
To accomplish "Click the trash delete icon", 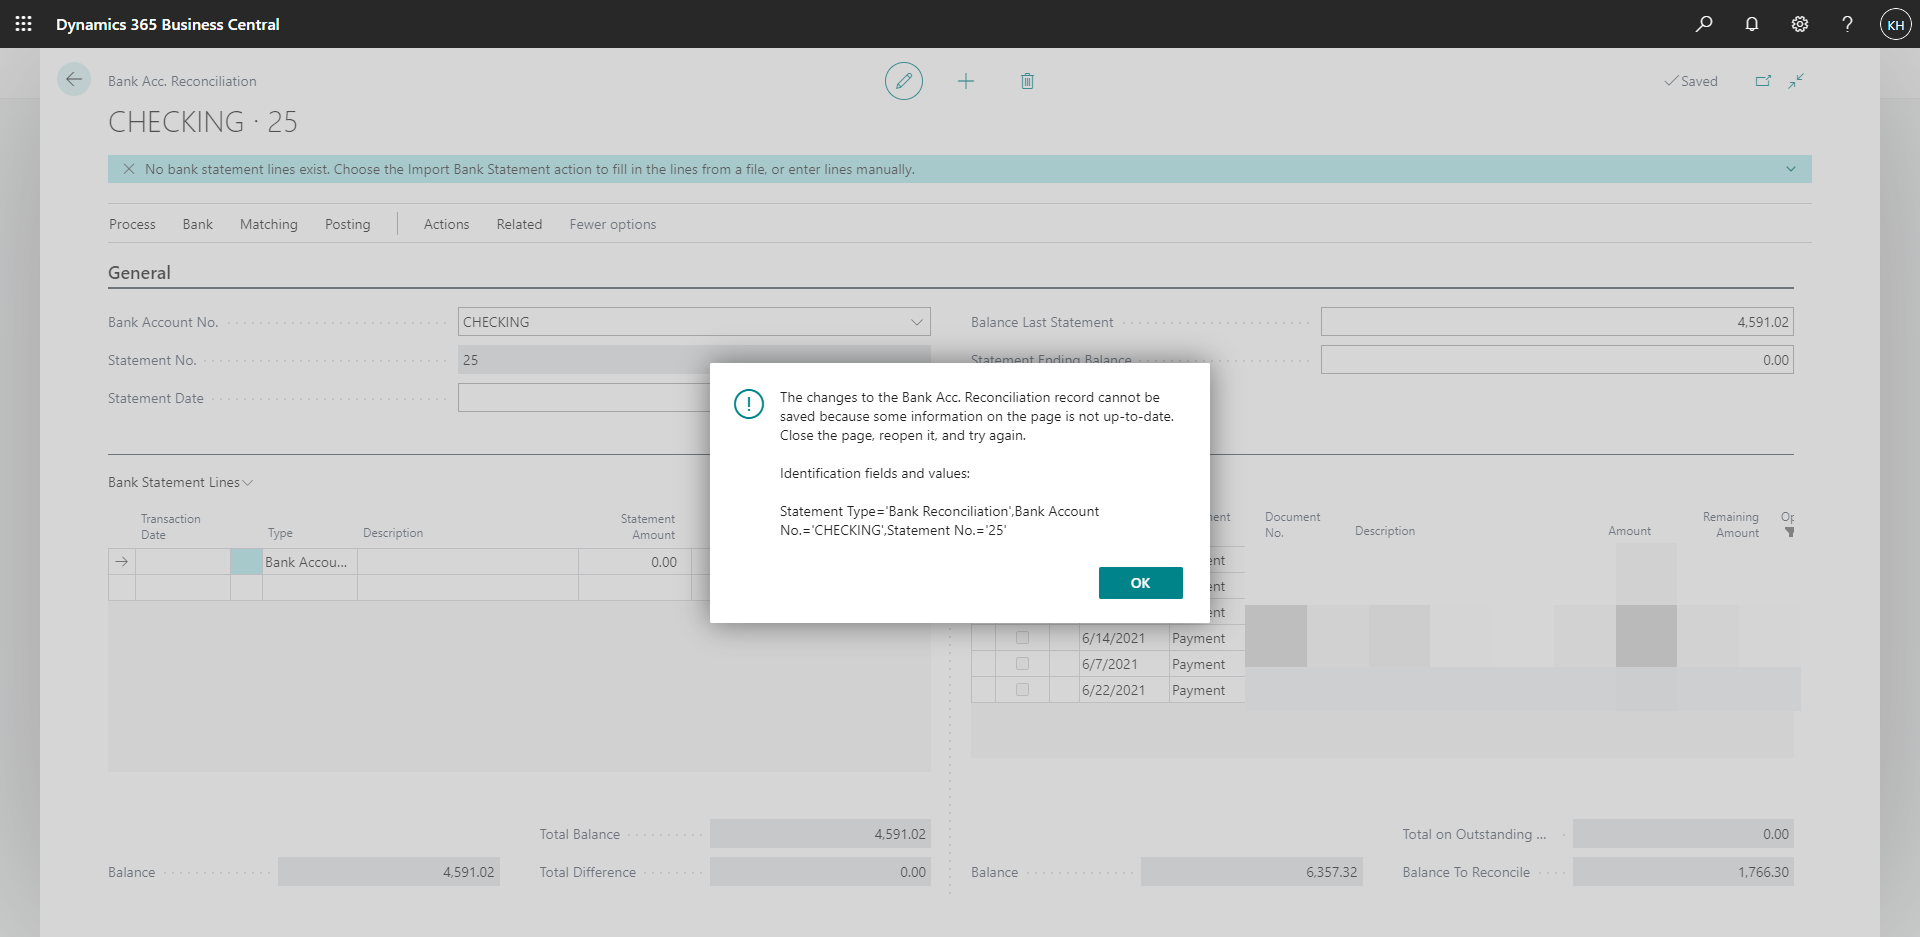I will (1027, 81).
